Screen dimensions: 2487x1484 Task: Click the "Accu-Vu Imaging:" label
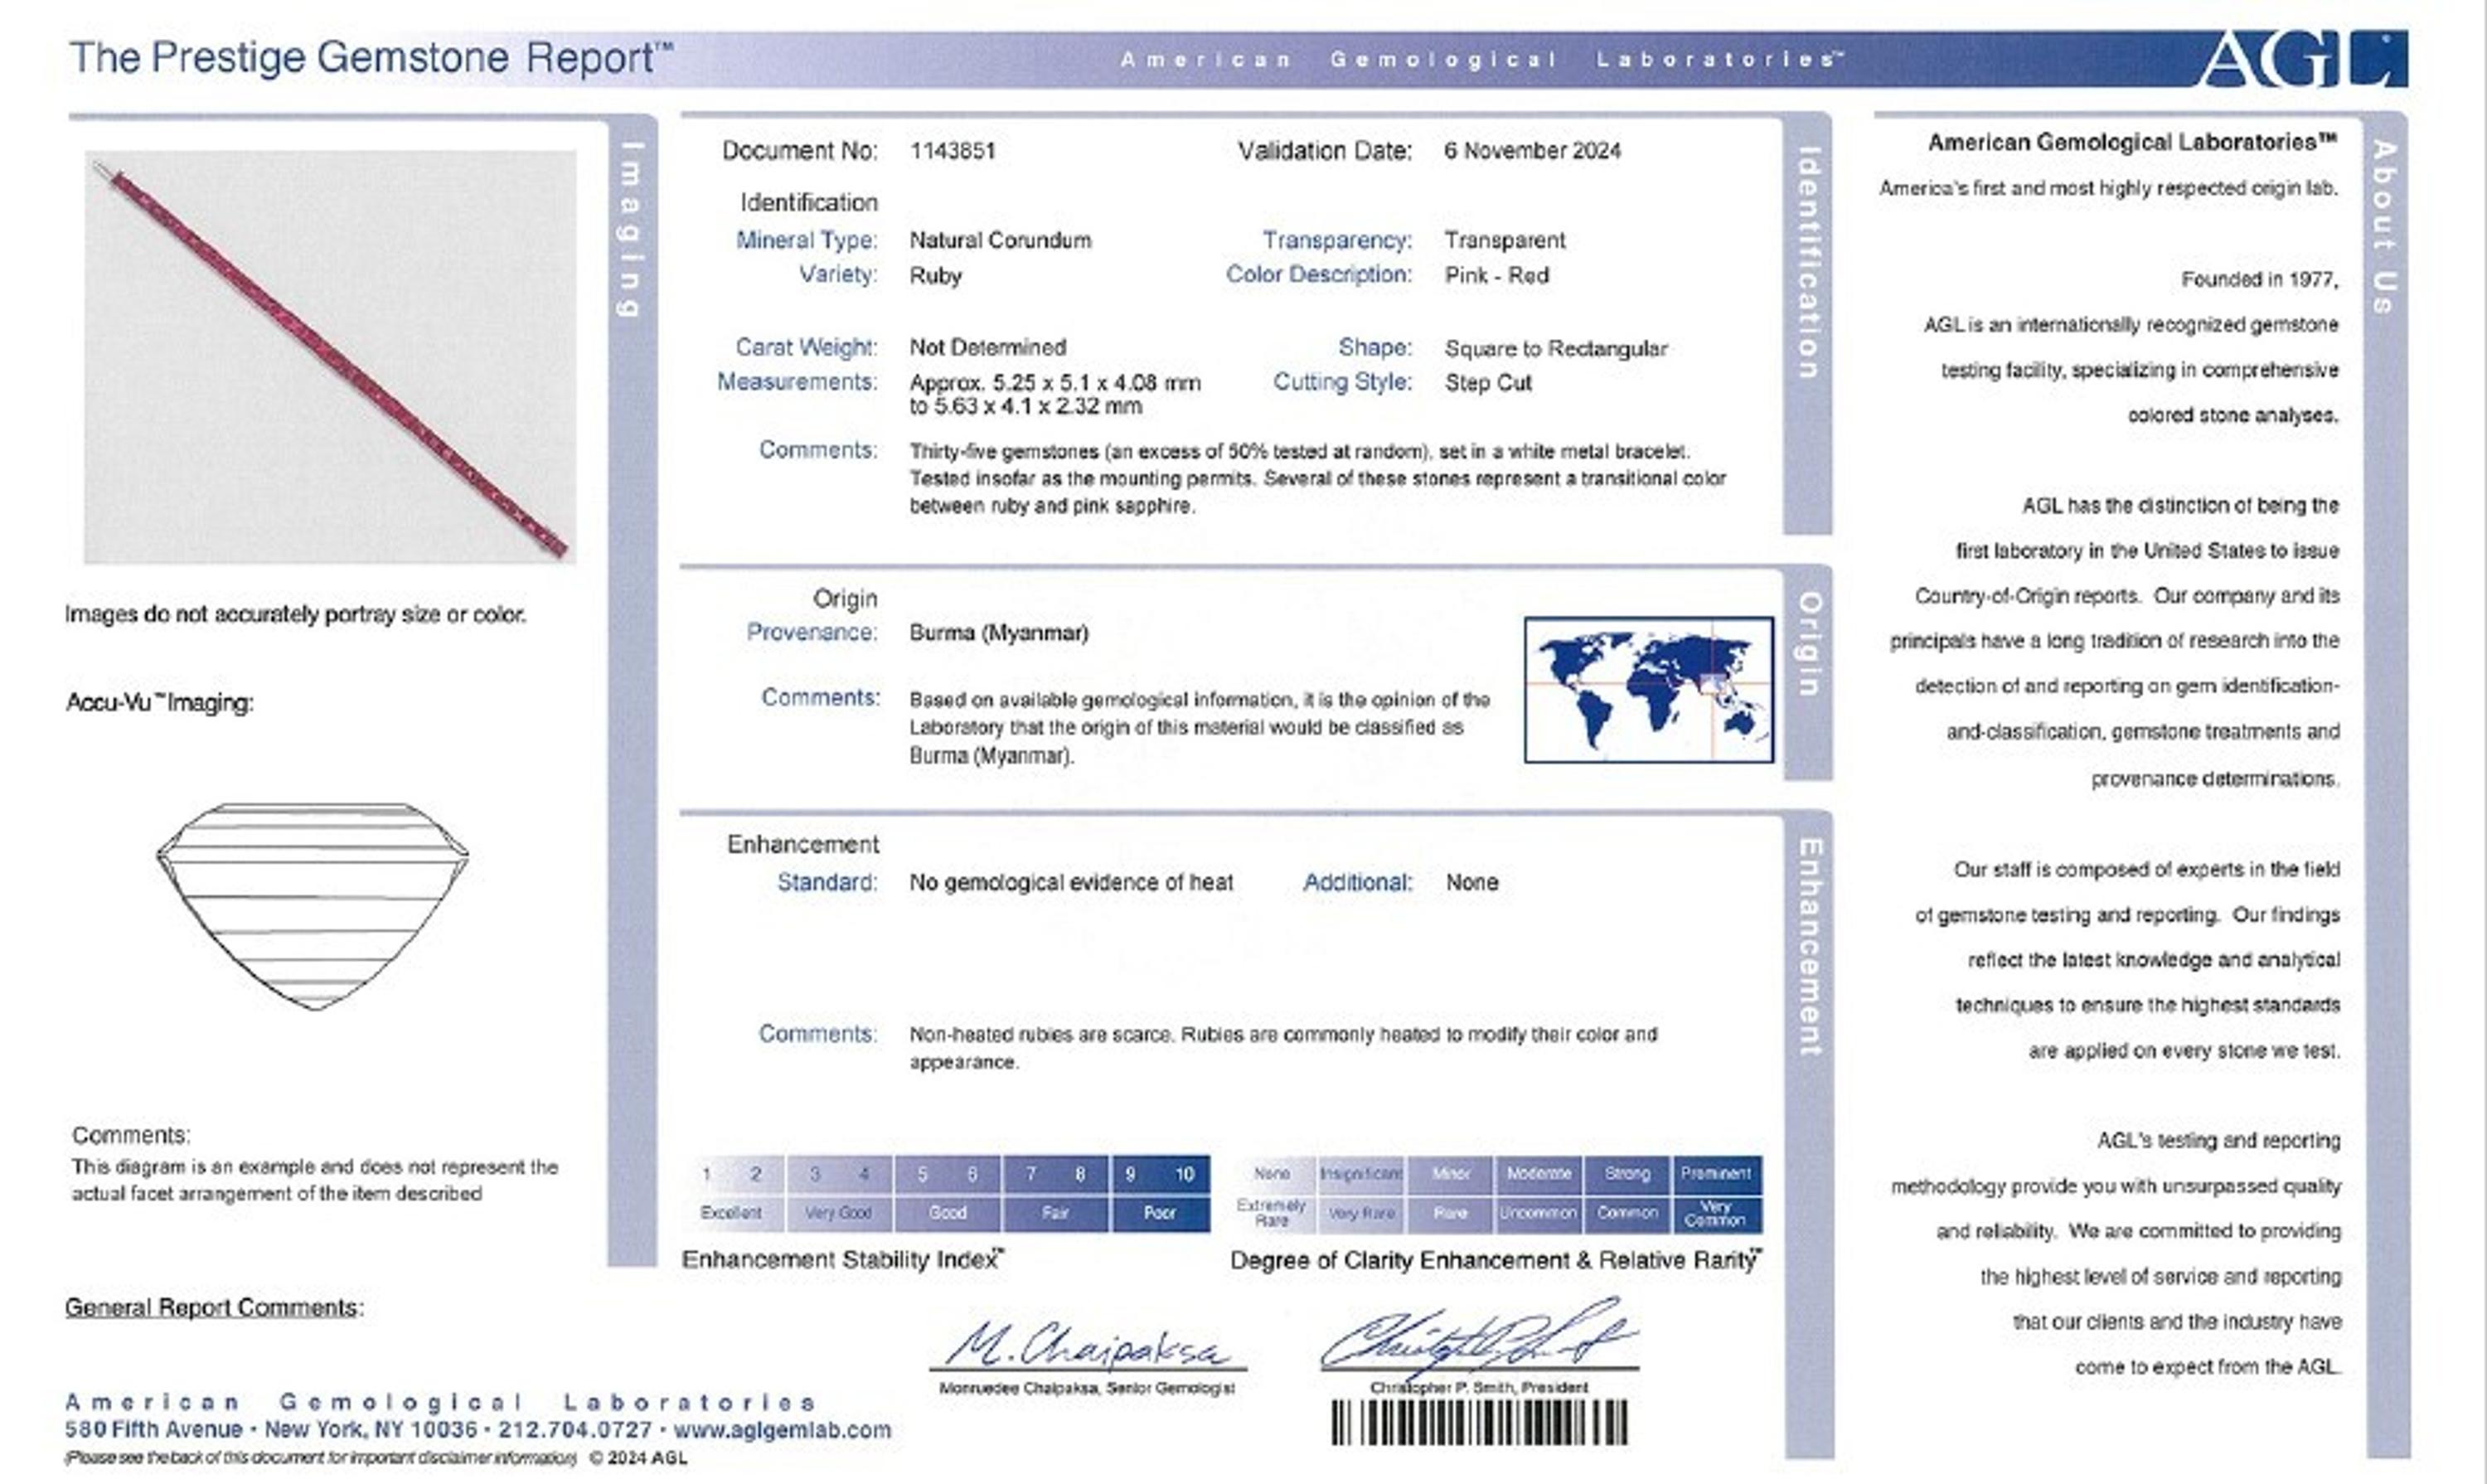[x=160, y=703]
